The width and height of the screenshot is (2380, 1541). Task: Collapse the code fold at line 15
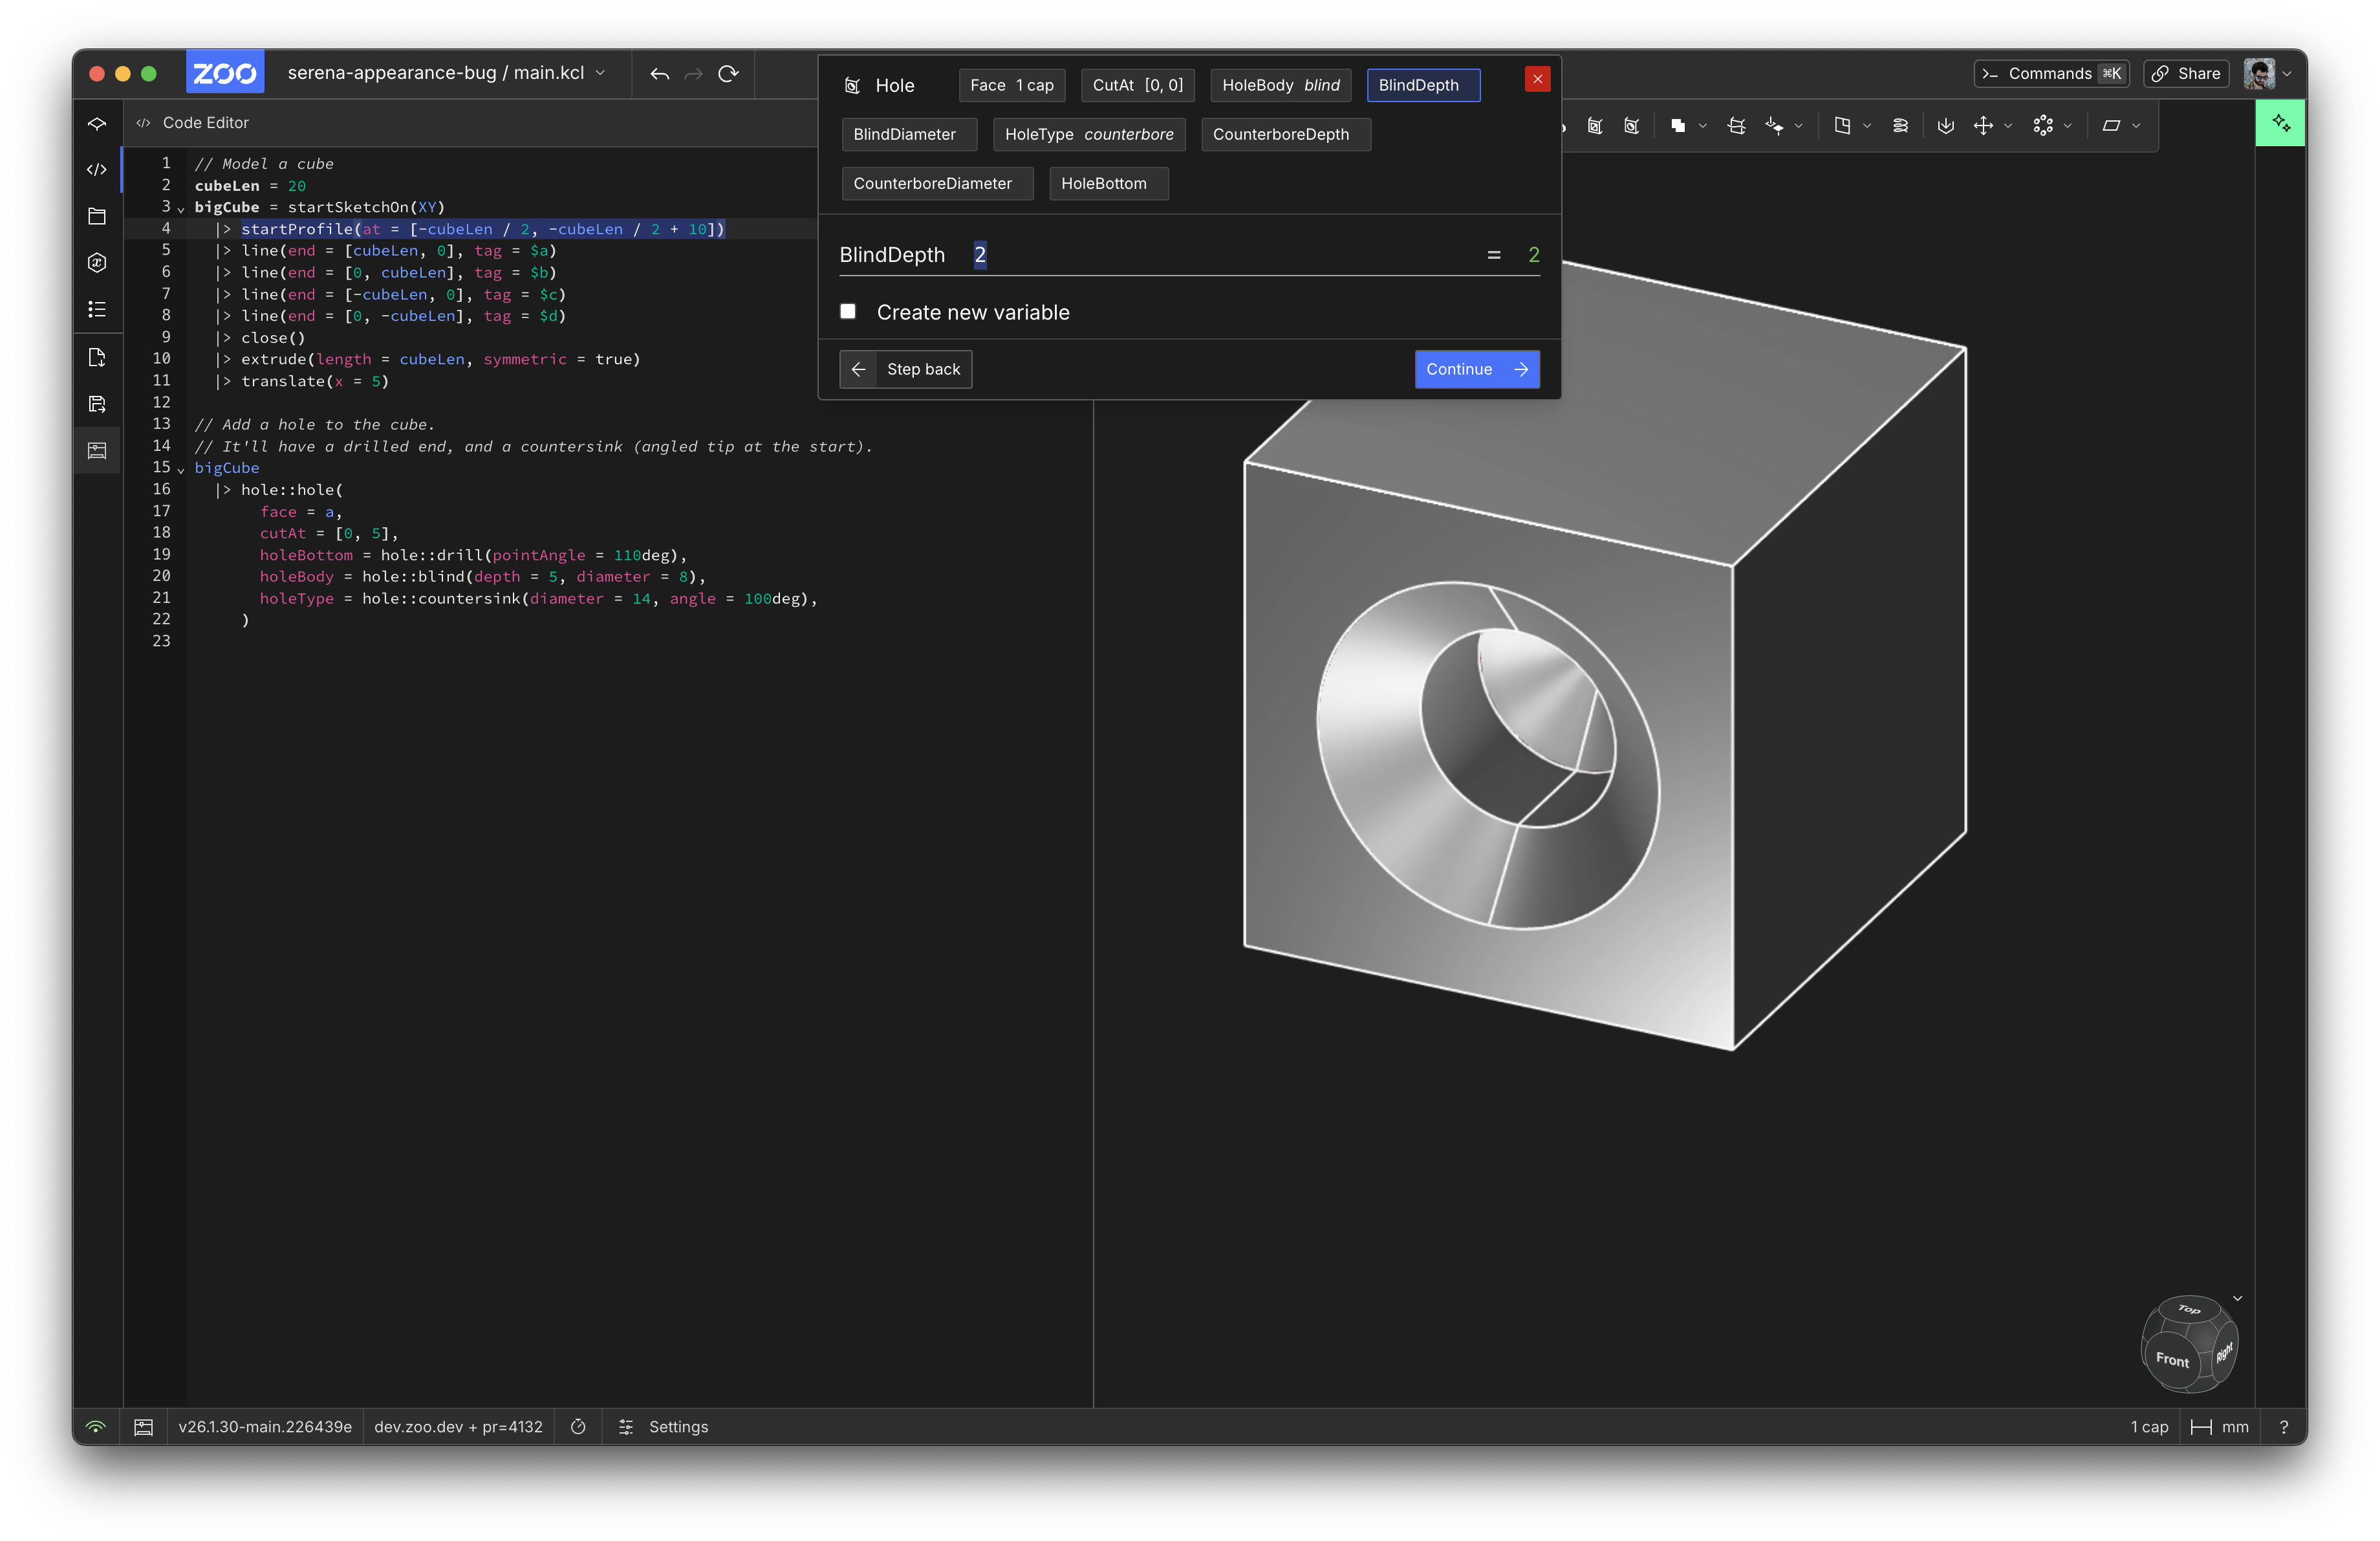tap(181, 469)
